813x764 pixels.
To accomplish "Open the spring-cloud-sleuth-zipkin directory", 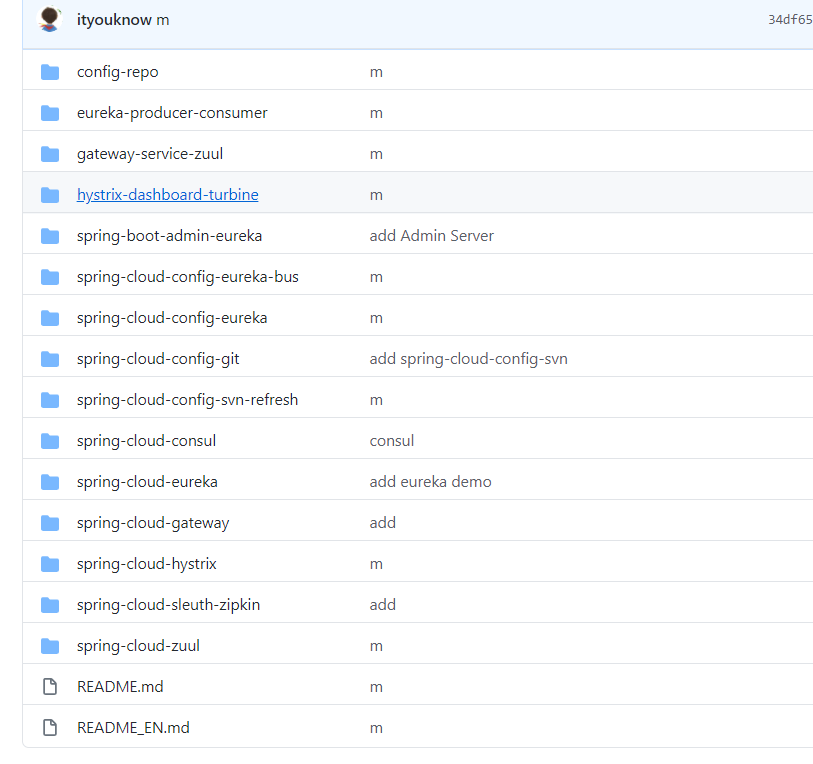I will [x=169, y=605].
